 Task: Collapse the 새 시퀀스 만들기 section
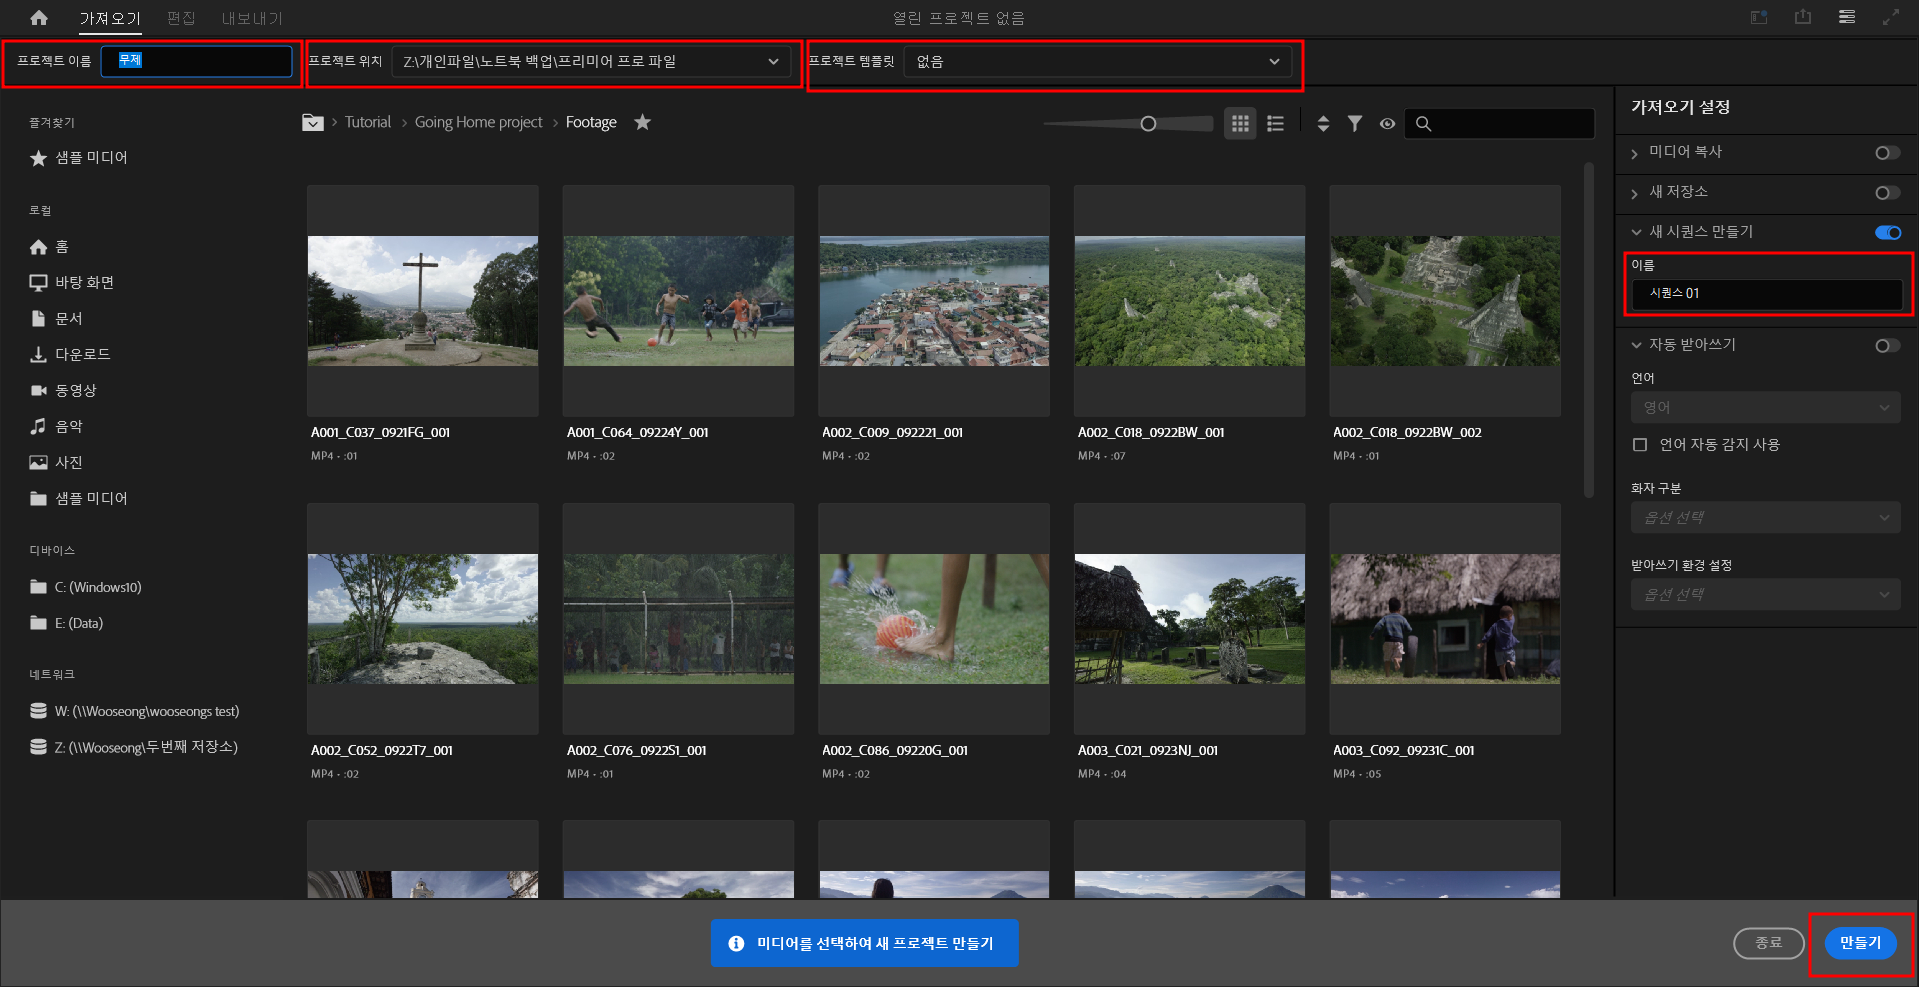pyautogui.click(x=1636, y=232)
